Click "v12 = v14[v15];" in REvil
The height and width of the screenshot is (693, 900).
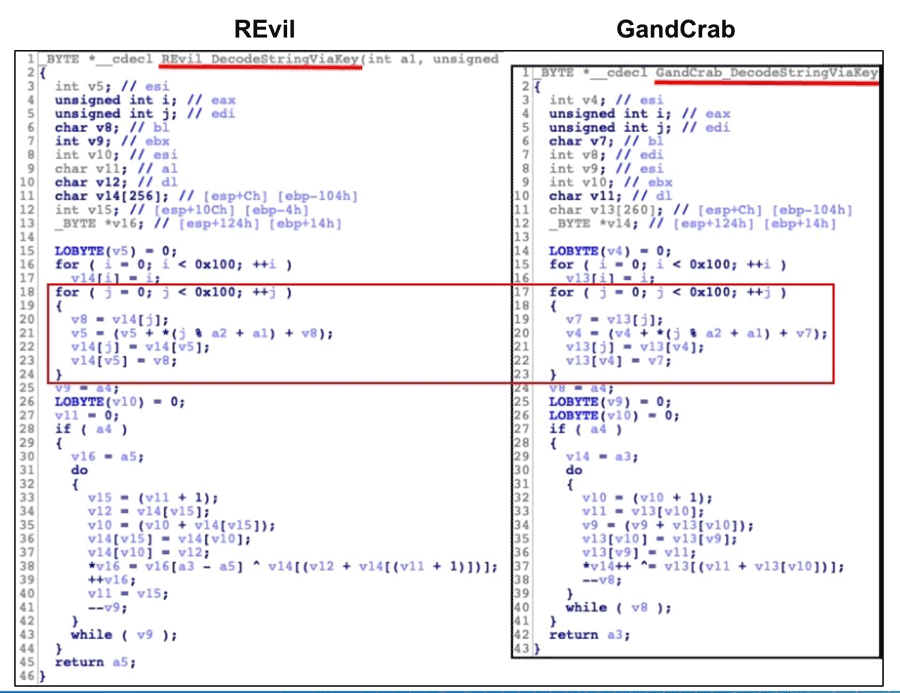[149, 512]
